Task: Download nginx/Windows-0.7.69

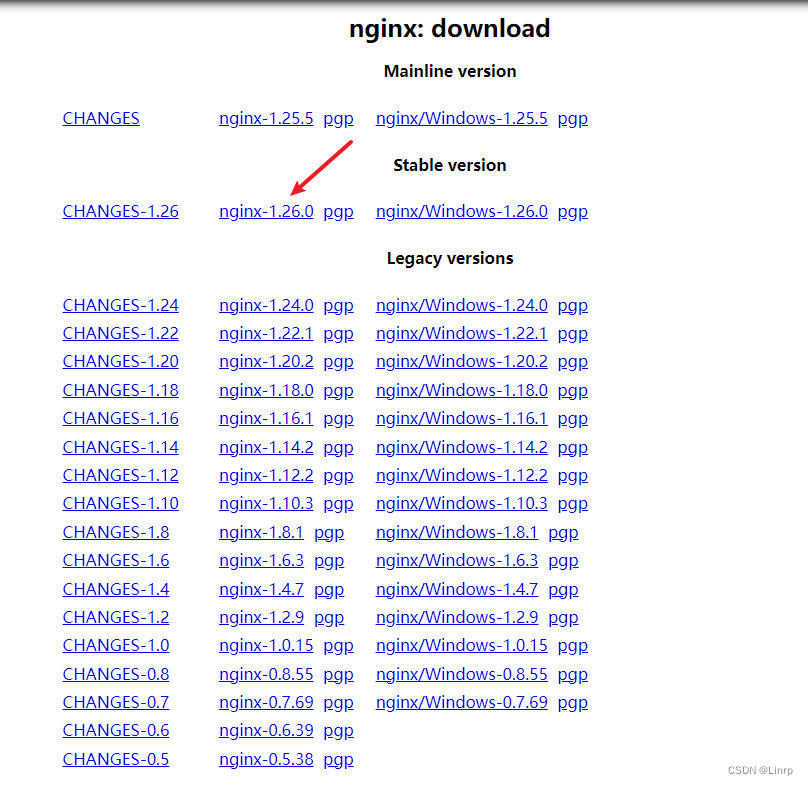Action: (462, 702)
